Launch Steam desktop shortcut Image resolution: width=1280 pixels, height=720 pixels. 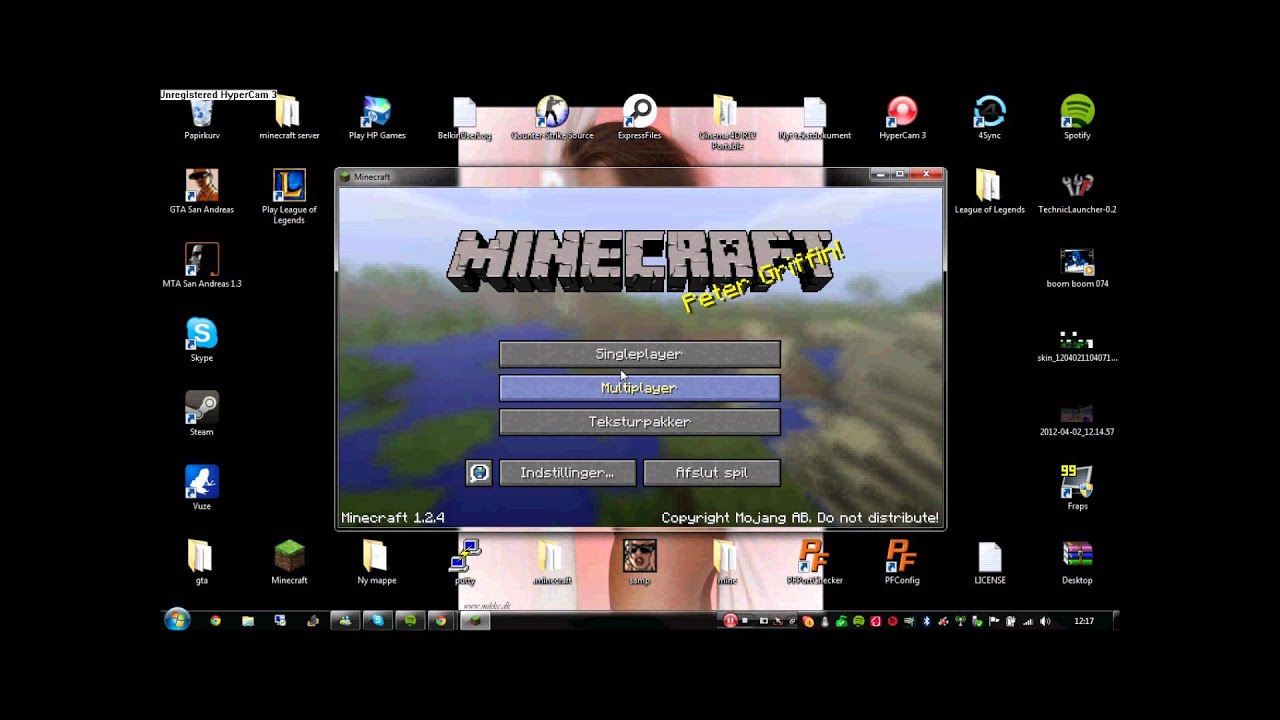[x=202, y=414]
